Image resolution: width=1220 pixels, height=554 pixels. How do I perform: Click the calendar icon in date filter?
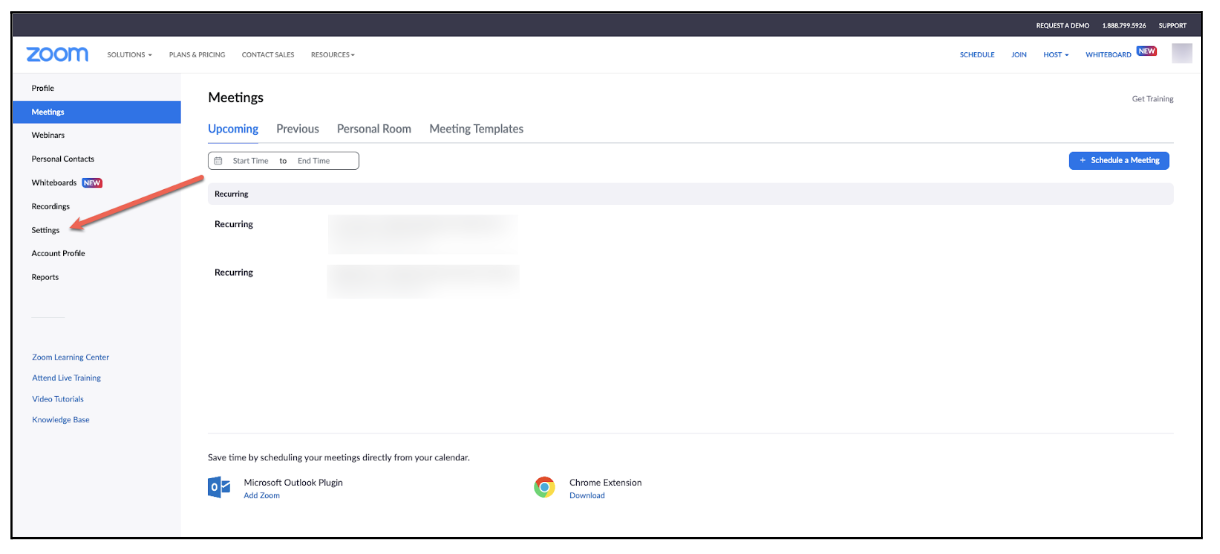[x=219, y=161]
